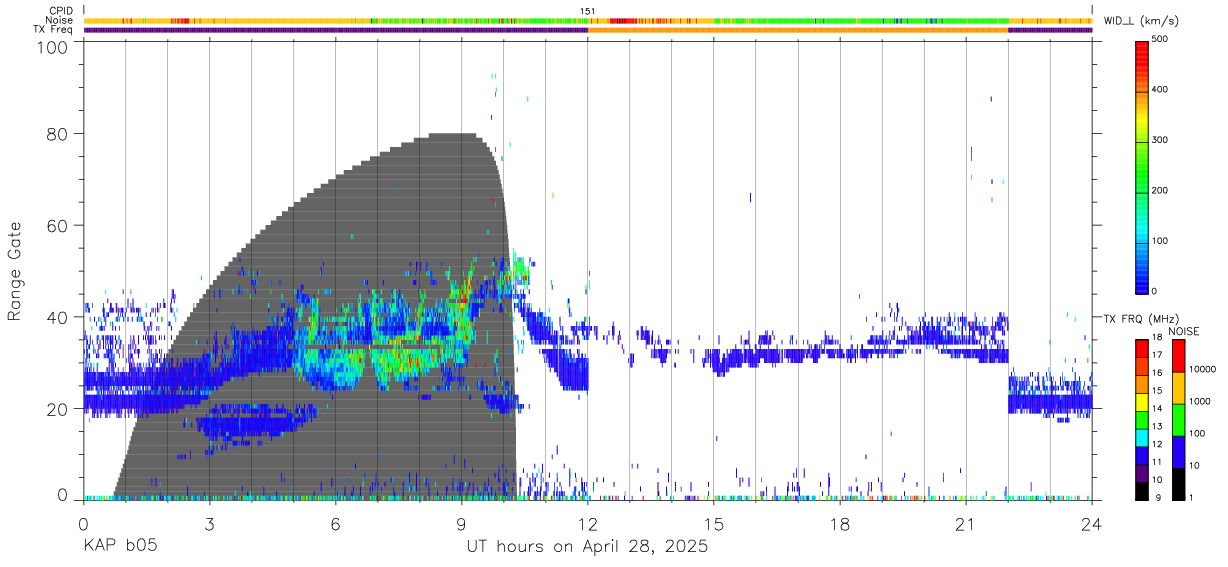
Task: Click the y-axis tick label 80
Action: [57, 134]
